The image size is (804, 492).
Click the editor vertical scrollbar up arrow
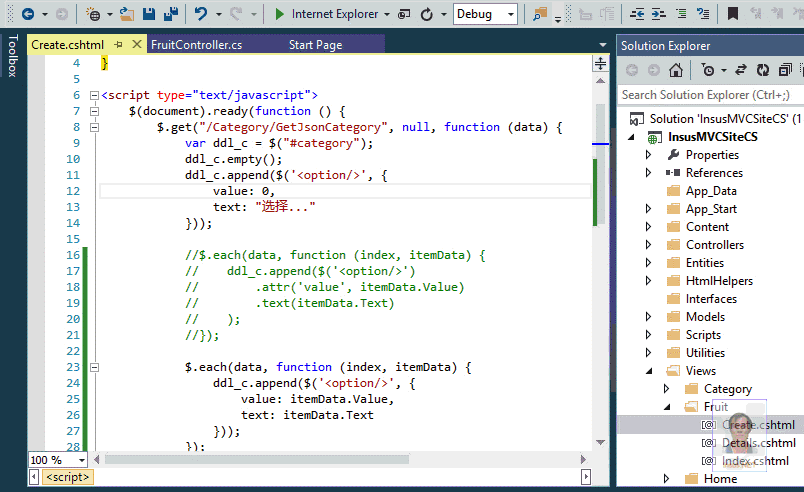(600, 81)
